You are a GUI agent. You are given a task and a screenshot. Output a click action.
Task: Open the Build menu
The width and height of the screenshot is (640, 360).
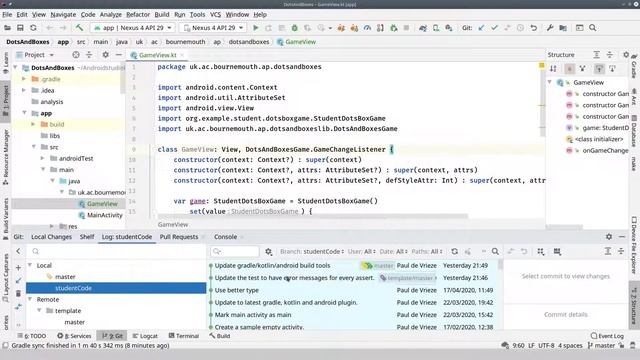pyautogui.click(x=162, y=14)
